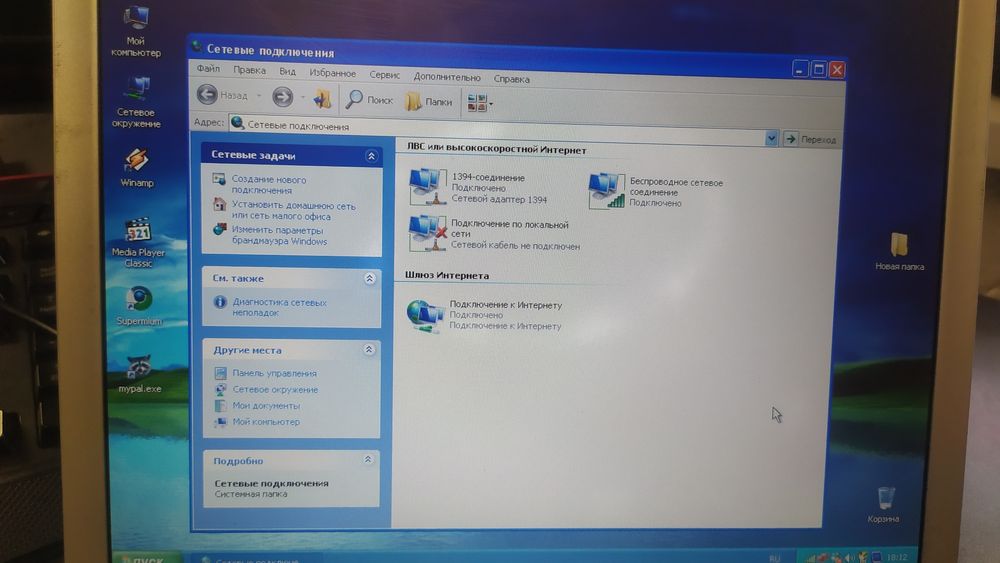The height and width of the screenshot is (563, 1000).
Task: Click the ЛВС или высокоскоростной Интернет header
Action: (496, 149)
